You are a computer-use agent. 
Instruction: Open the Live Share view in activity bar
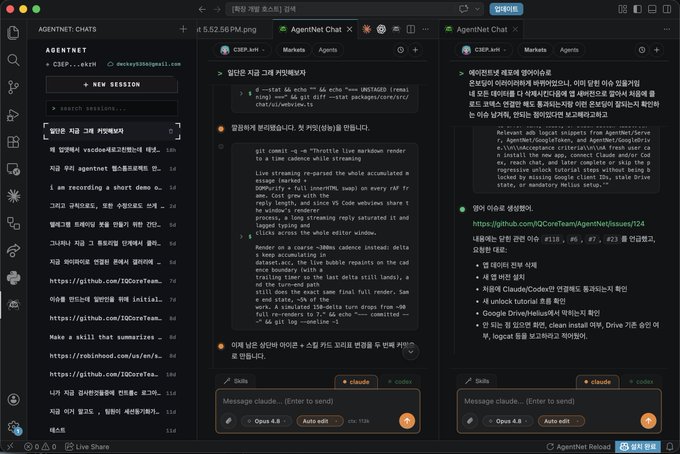(13, 250)
